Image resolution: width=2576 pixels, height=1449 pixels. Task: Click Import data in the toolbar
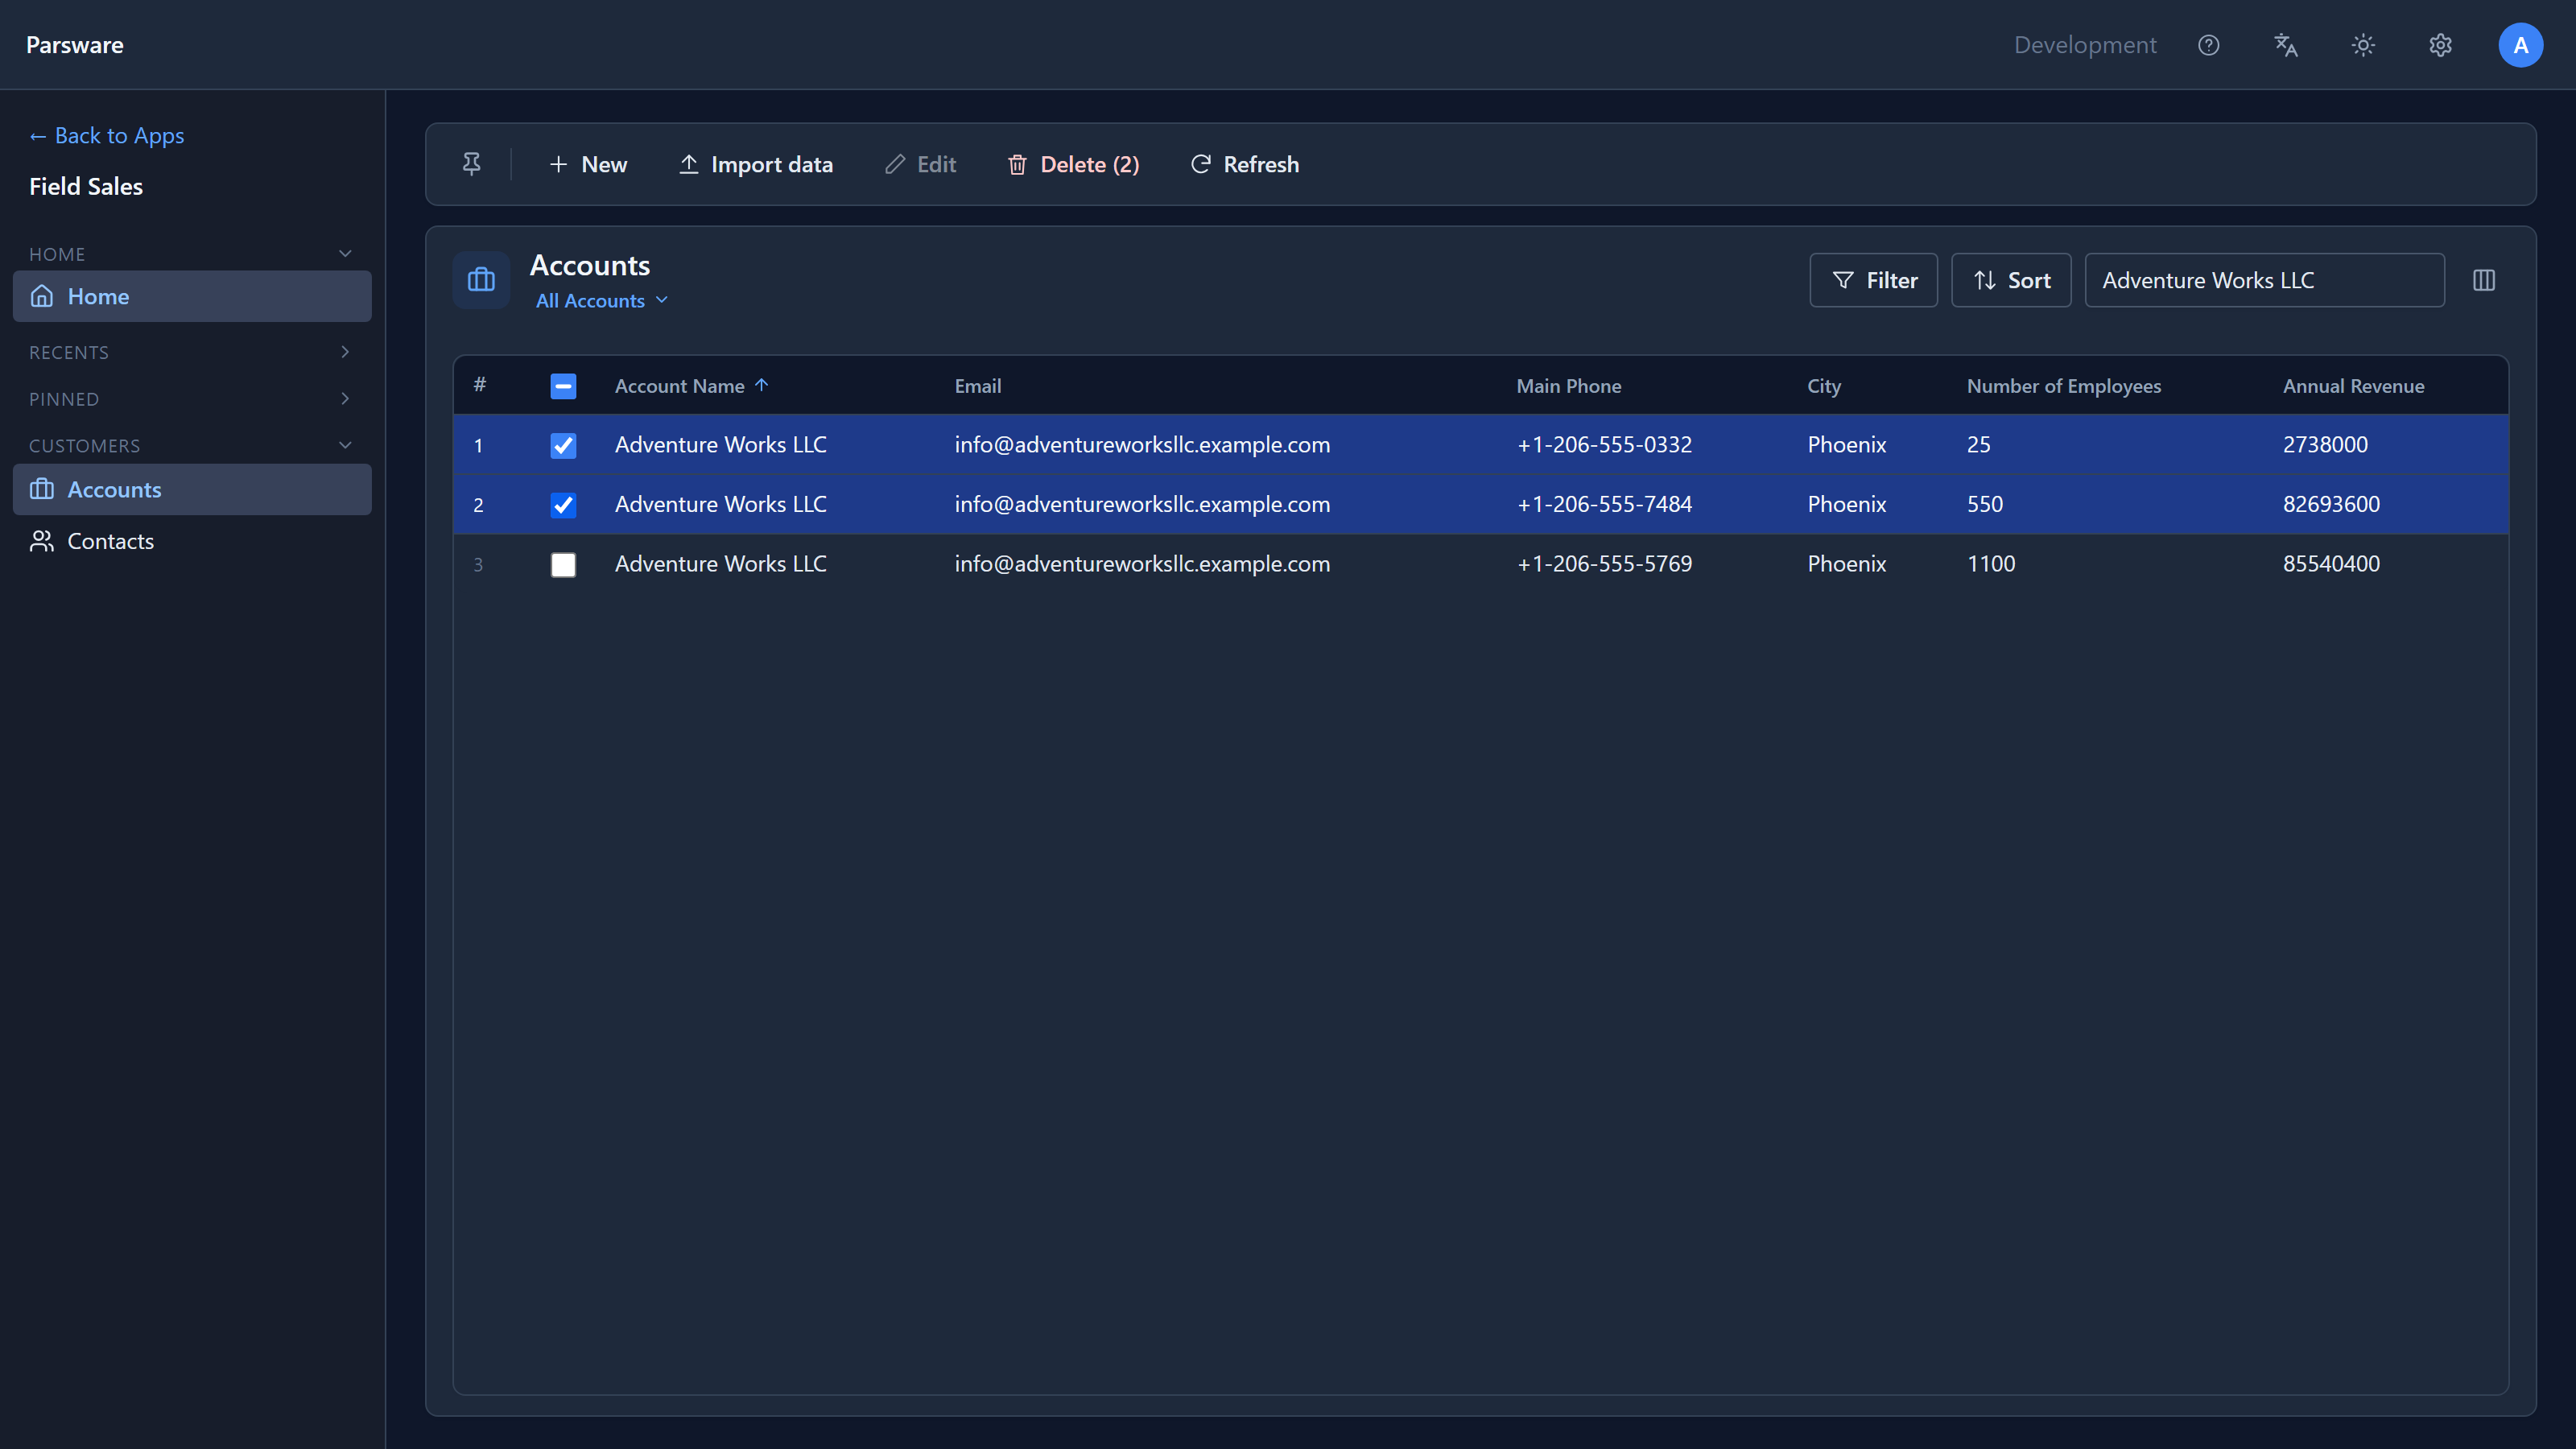point(756,164)
